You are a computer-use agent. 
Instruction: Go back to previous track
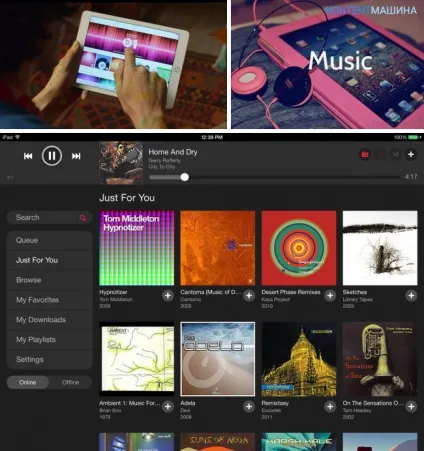coord(28,156)
